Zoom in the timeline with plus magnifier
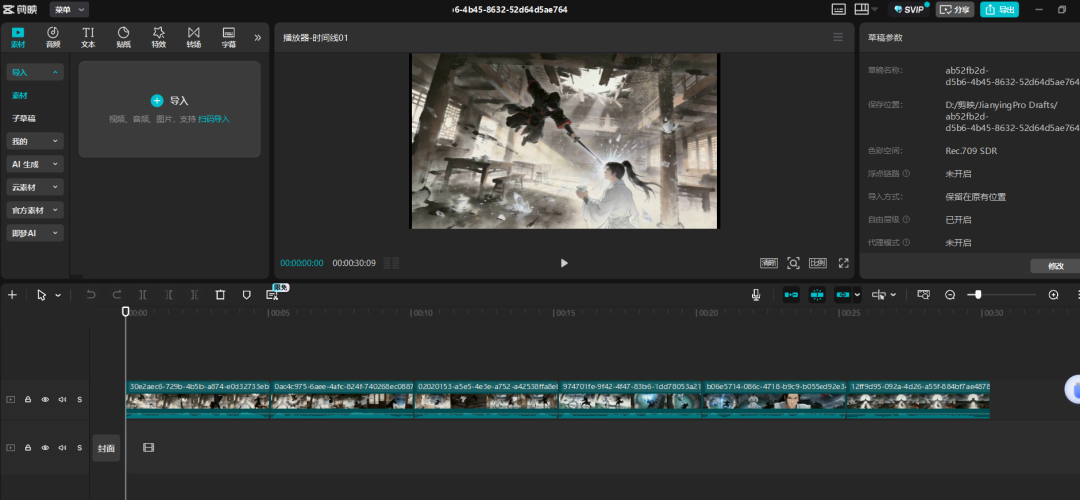Screen dimensions: 1080x500 point(1053,295)
